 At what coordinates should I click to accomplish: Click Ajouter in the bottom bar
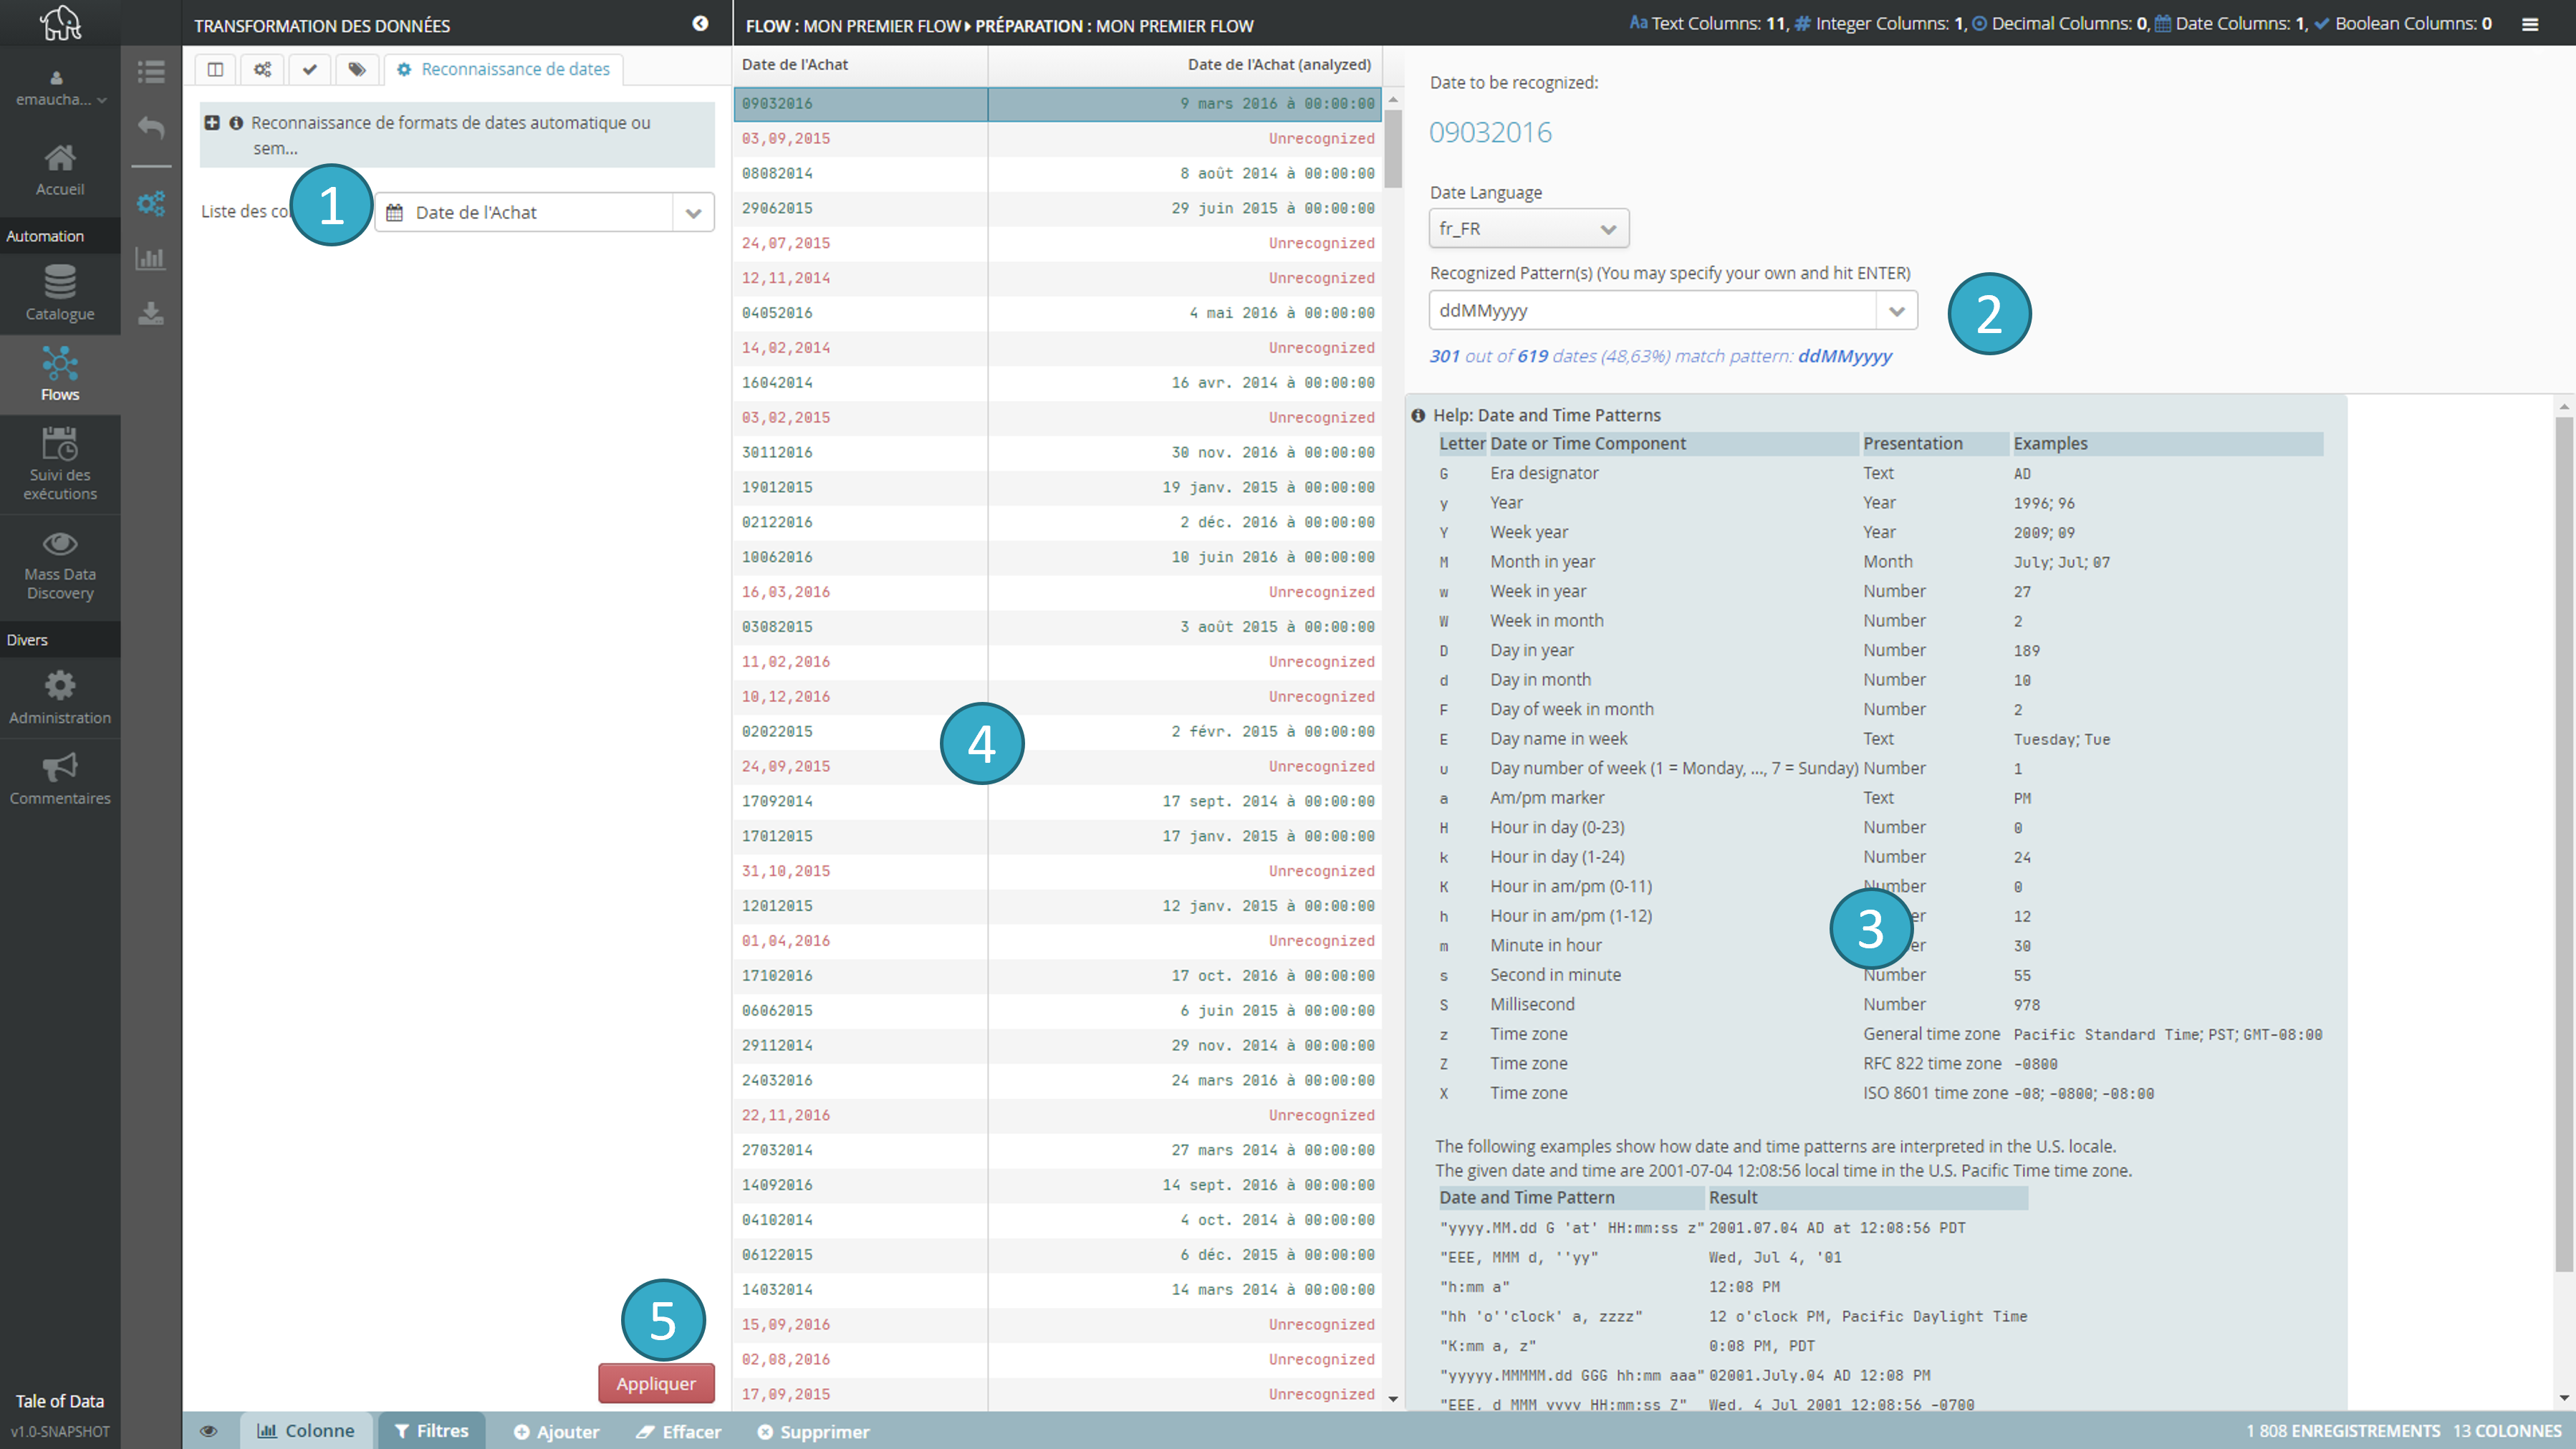(557, 1432)
